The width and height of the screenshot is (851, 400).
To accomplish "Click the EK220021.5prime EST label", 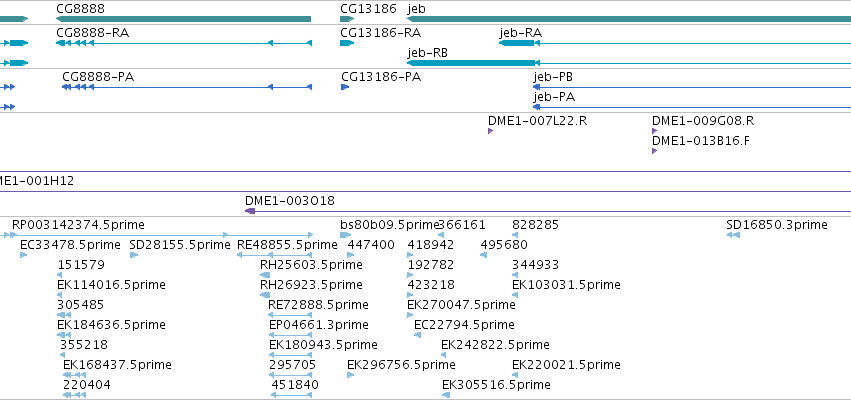I will click(x=566, y=365).
